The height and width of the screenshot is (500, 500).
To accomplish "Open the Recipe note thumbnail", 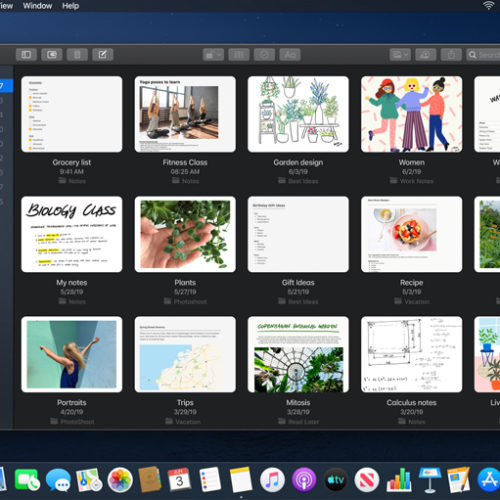I will (412, 234).
